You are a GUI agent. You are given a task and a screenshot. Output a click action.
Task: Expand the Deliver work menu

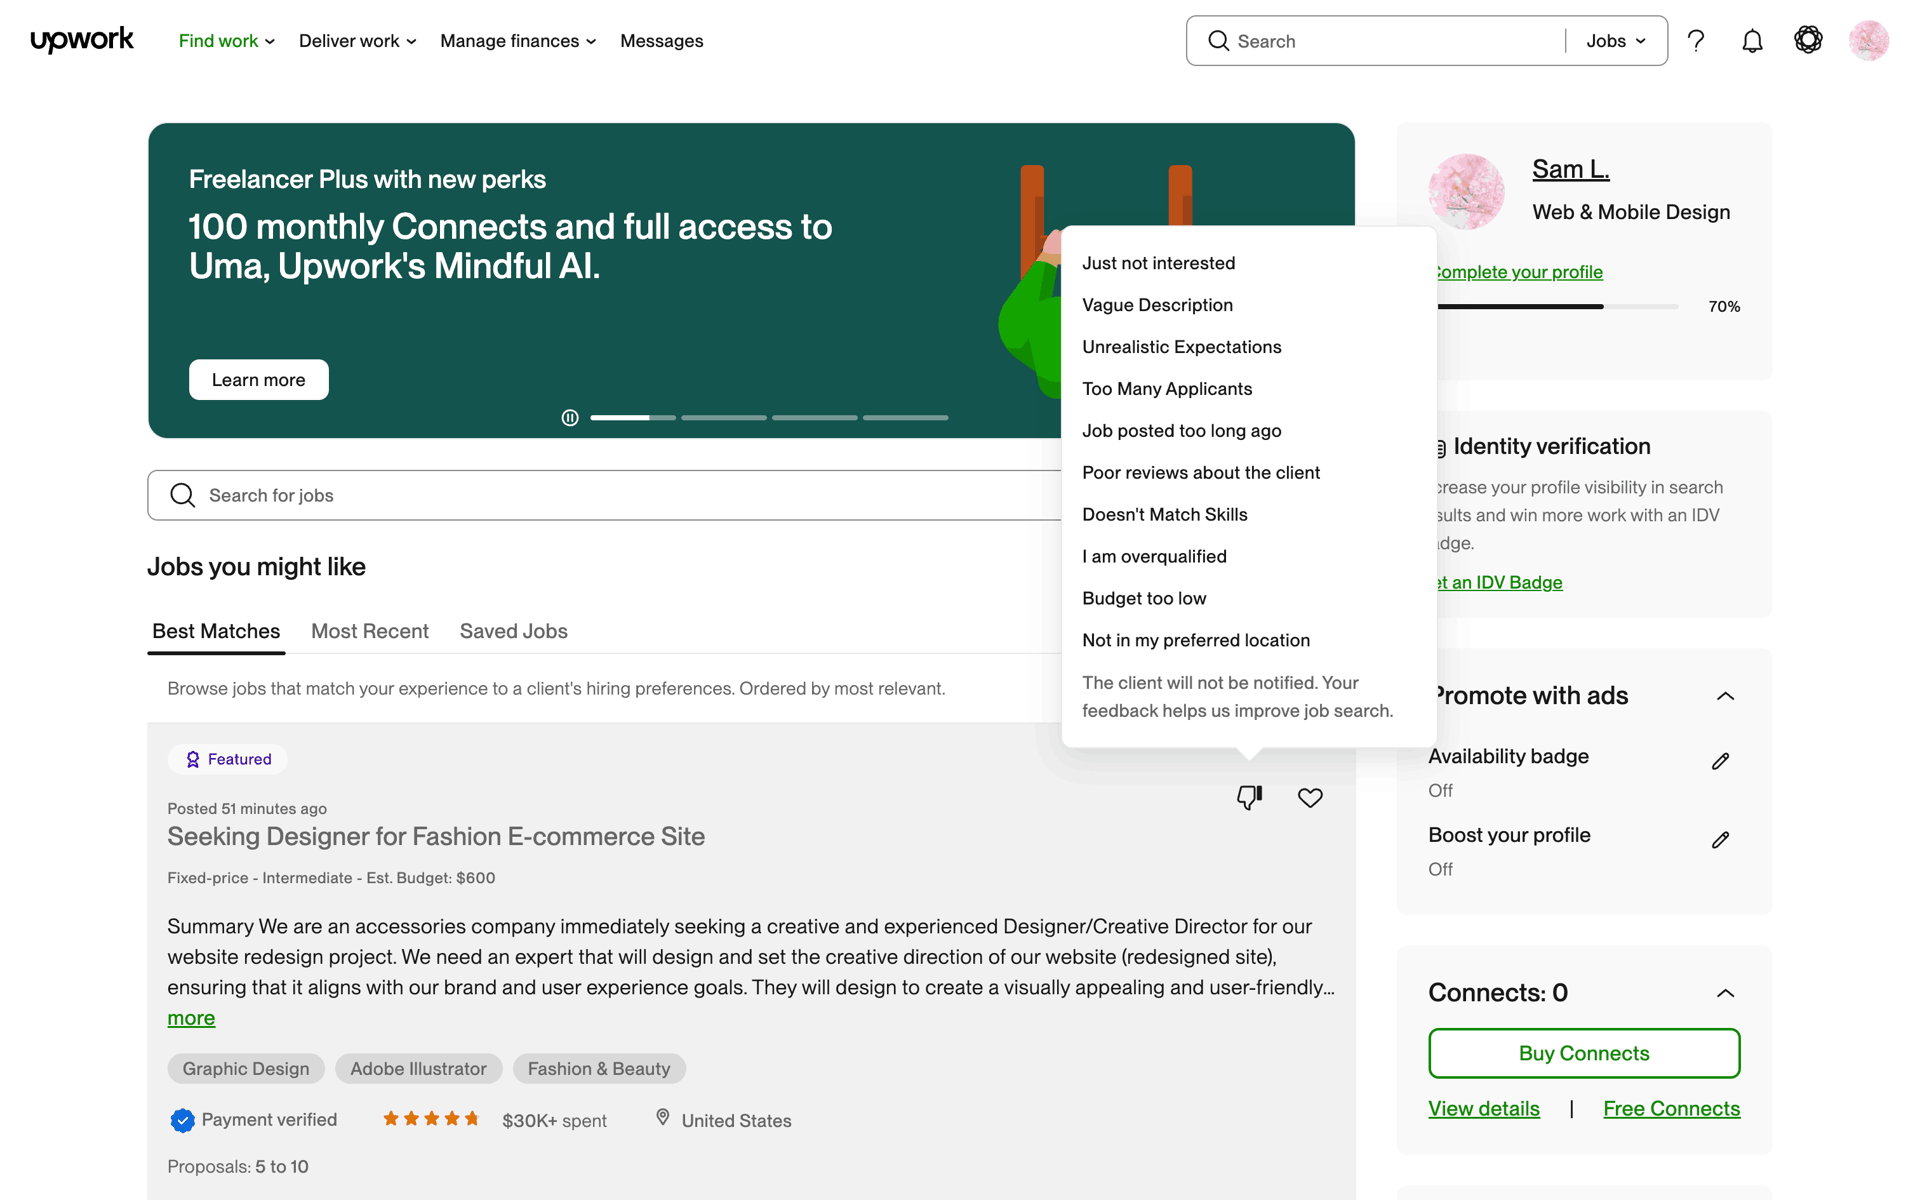tap(358, 41)
